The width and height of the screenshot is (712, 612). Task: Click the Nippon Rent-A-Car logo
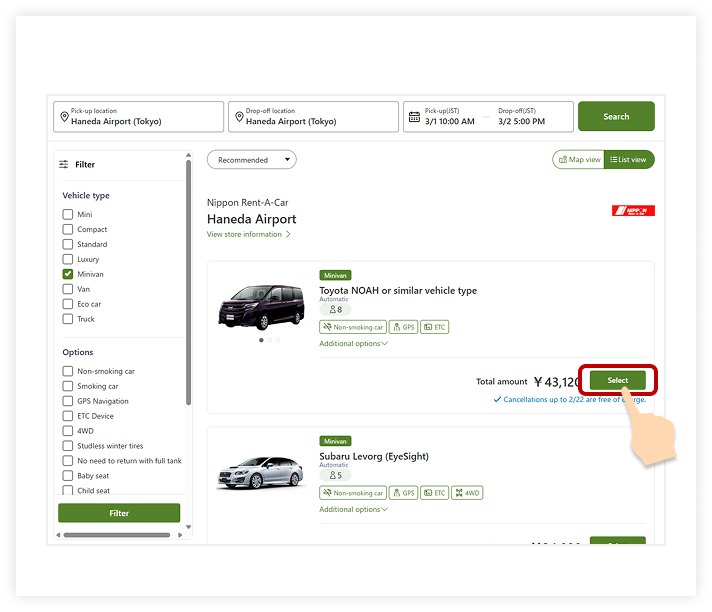click(633, 211)
